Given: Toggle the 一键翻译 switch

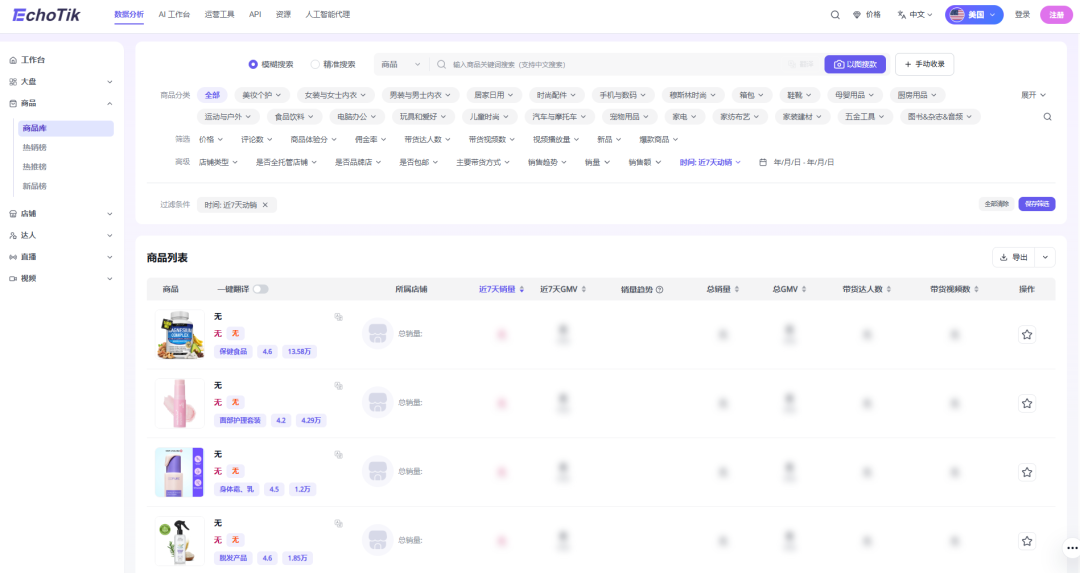Looking at the screenshot, I should pos(260,289).
